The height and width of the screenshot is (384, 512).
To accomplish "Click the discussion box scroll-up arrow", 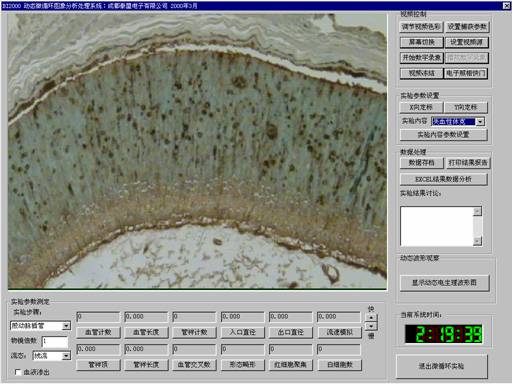I will point(477,211).
